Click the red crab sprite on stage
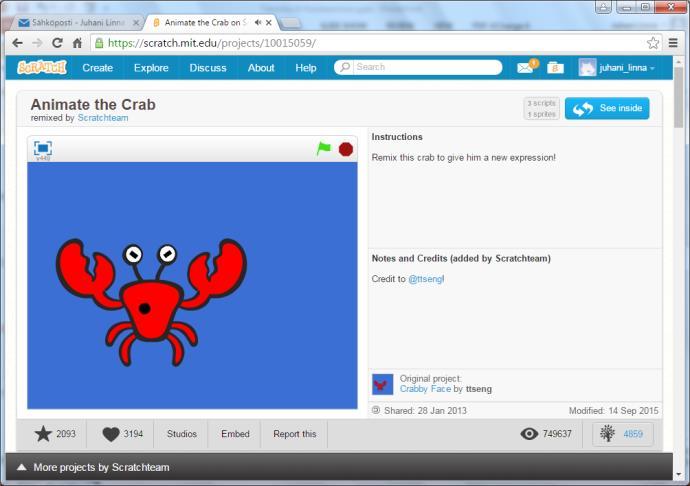This screenshot has width=690, height=486. pos(151,302)
